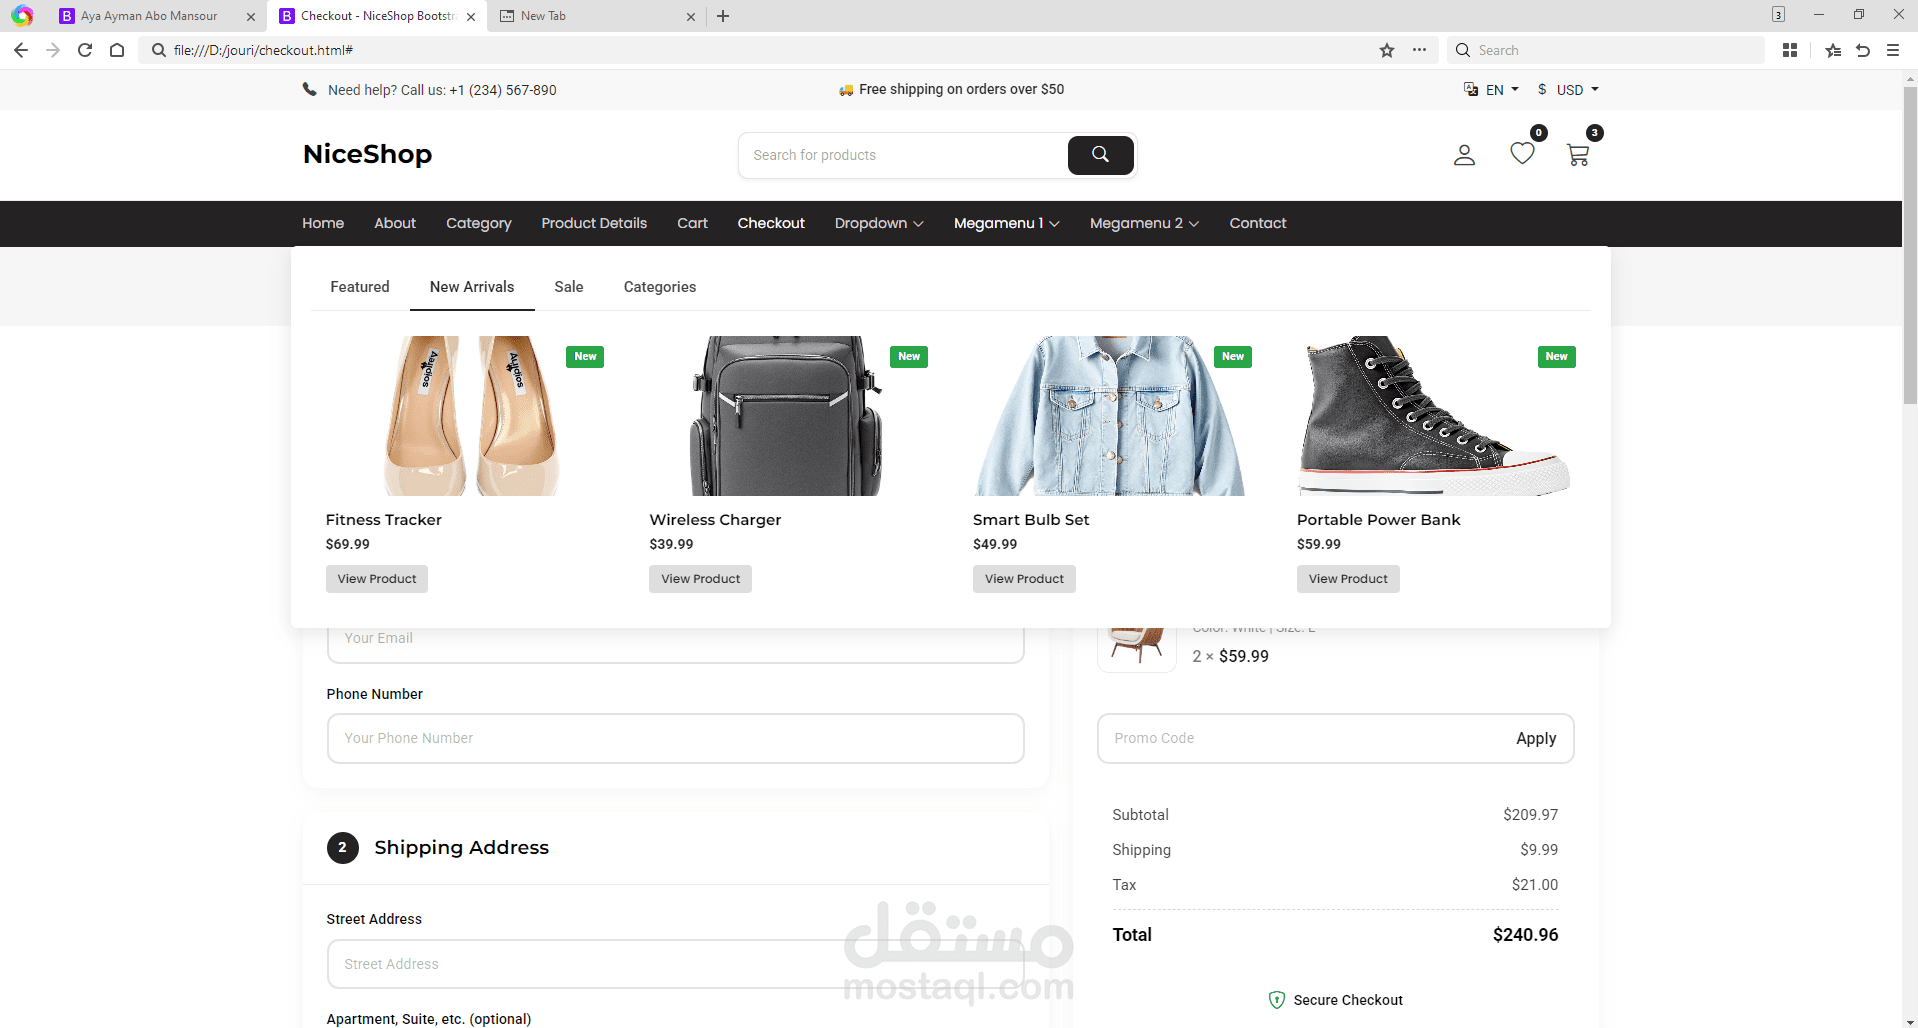
Task: Go back using browser back arrow
Action: 21,50
